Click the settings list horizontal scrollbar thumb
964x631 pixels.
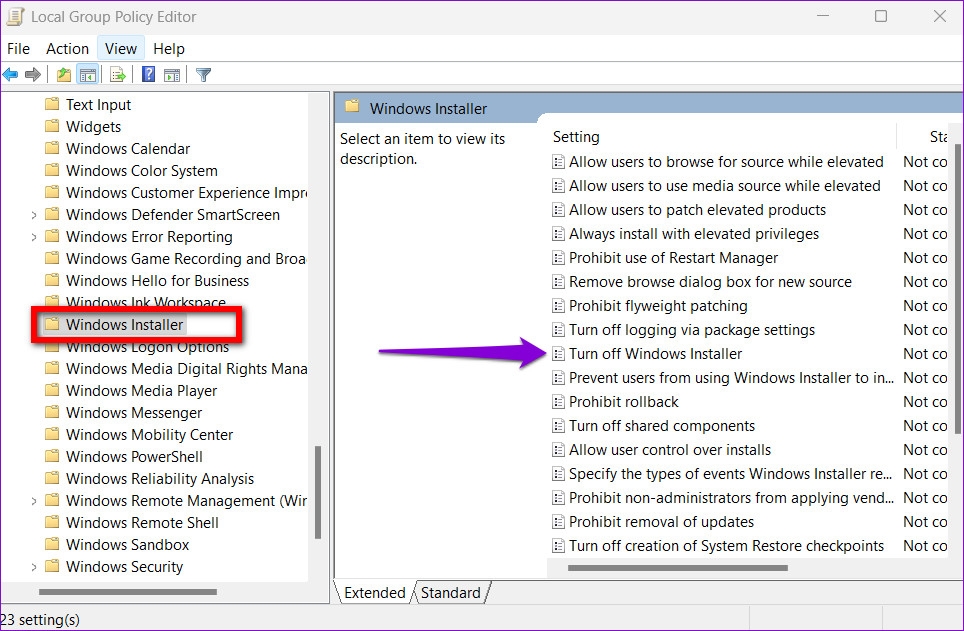click(x=678, y=568)
